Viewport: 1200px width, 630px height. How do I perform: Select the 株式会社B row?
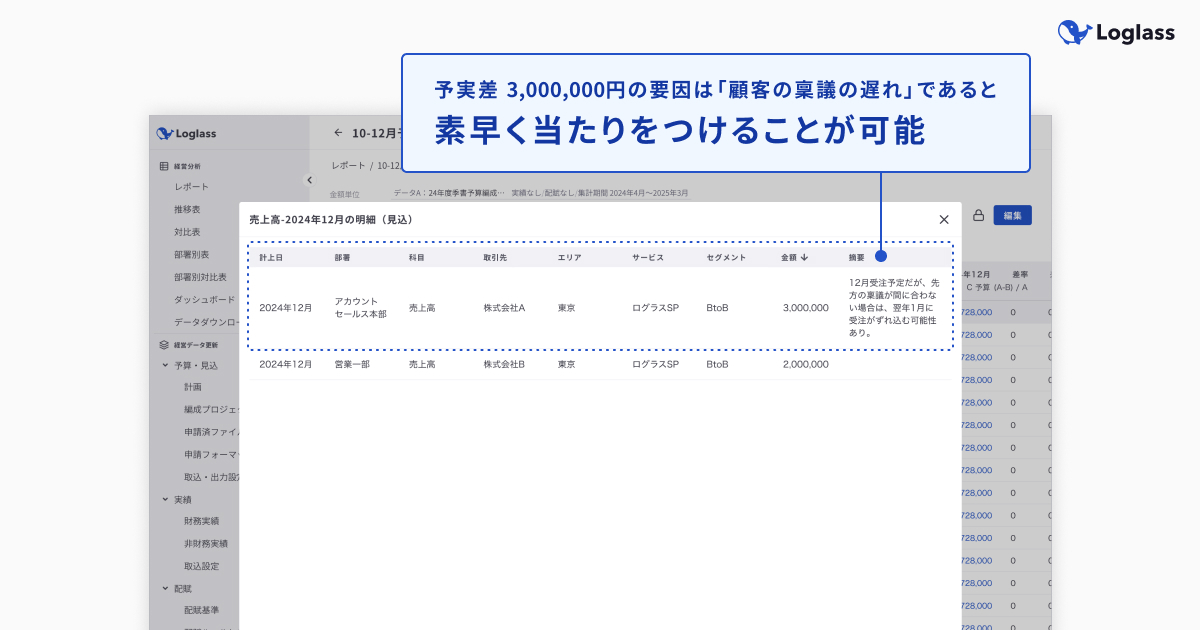tap(600, 365)
